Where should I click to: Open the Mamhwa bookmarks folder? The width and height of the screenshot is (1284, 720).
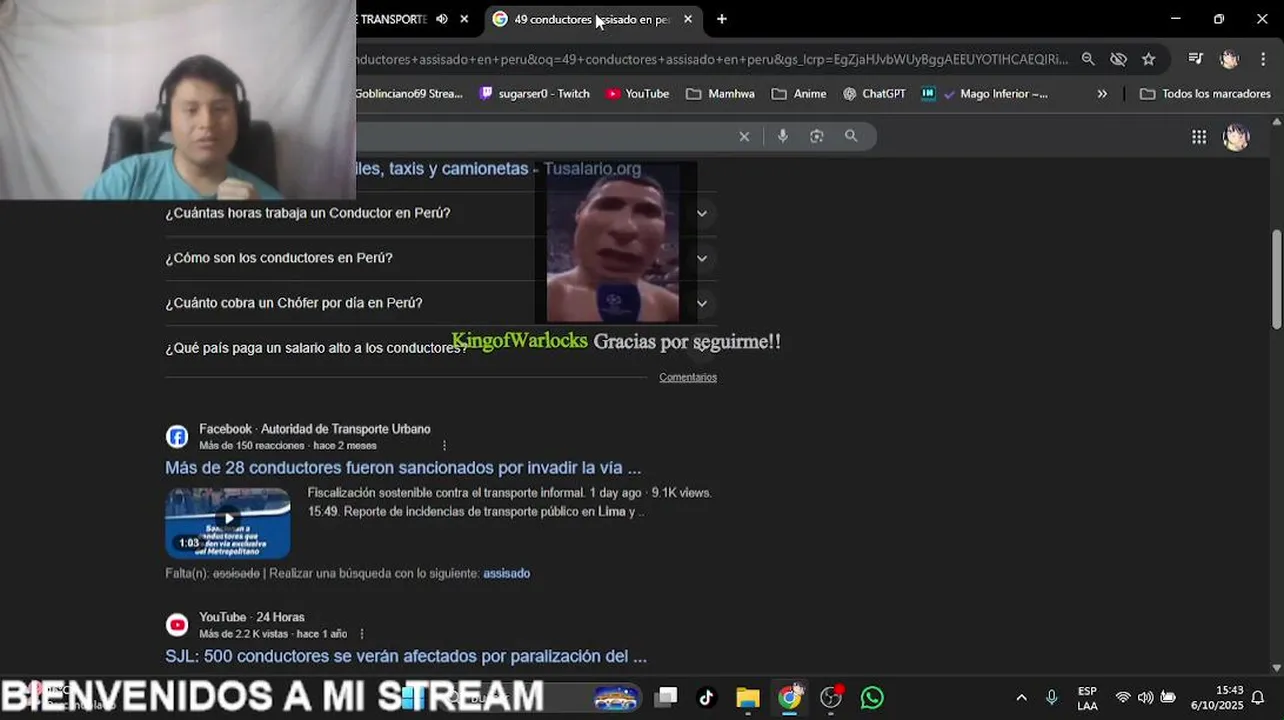pos(720,94)
